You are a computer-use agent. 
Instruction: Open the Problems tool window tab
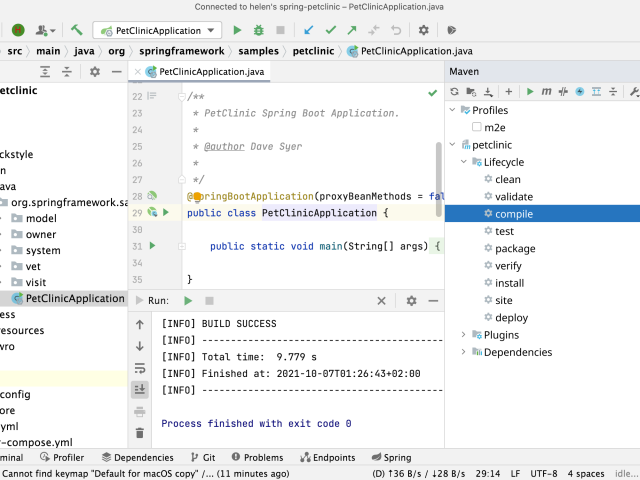[x=257, y=458]
